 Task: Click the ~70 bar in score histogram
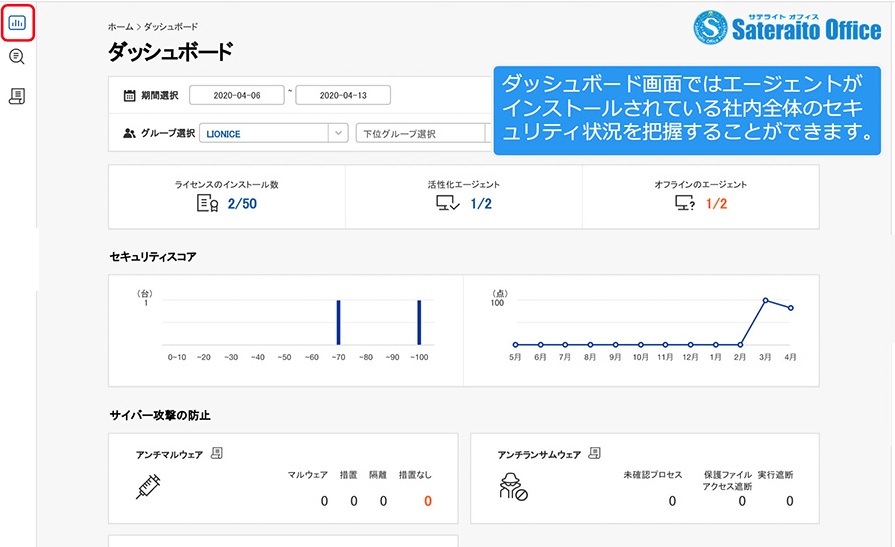click(x=338, y=323)
